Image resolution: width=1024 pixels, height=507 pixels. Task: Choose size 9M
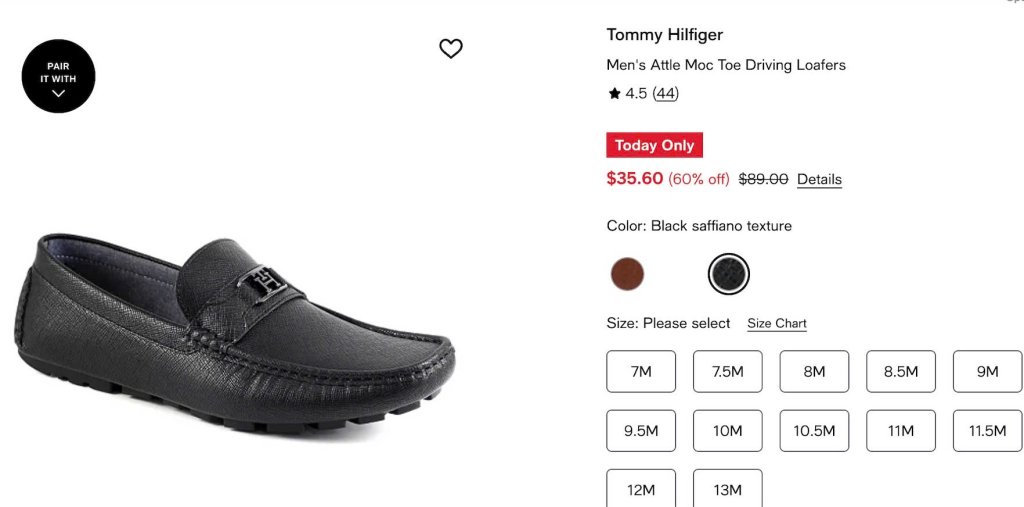pyautogui.click(x=987, y=371)
